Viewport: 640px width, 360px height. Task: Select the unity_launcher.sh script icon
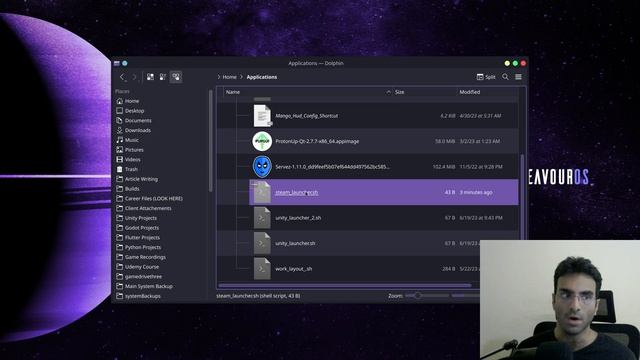click(262, 243)
